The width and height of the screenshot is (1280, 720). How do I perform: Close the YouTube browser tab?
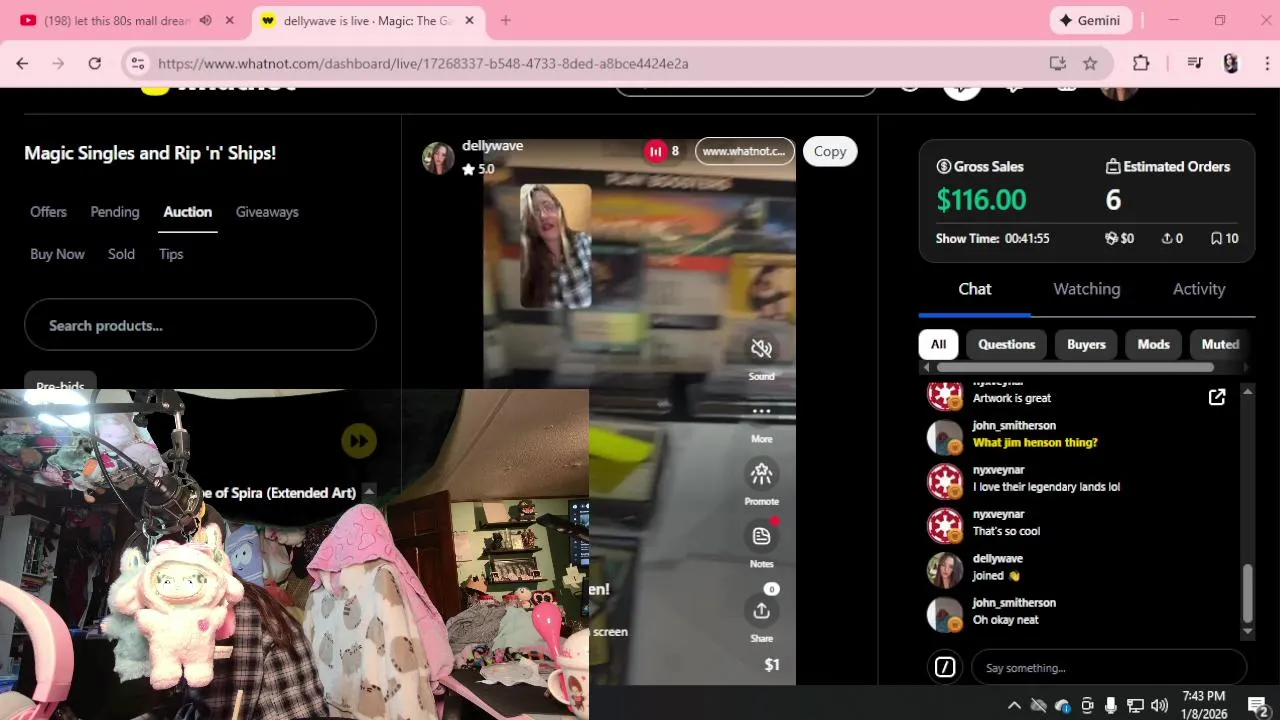pyautogui.click(x=229, y=20)
